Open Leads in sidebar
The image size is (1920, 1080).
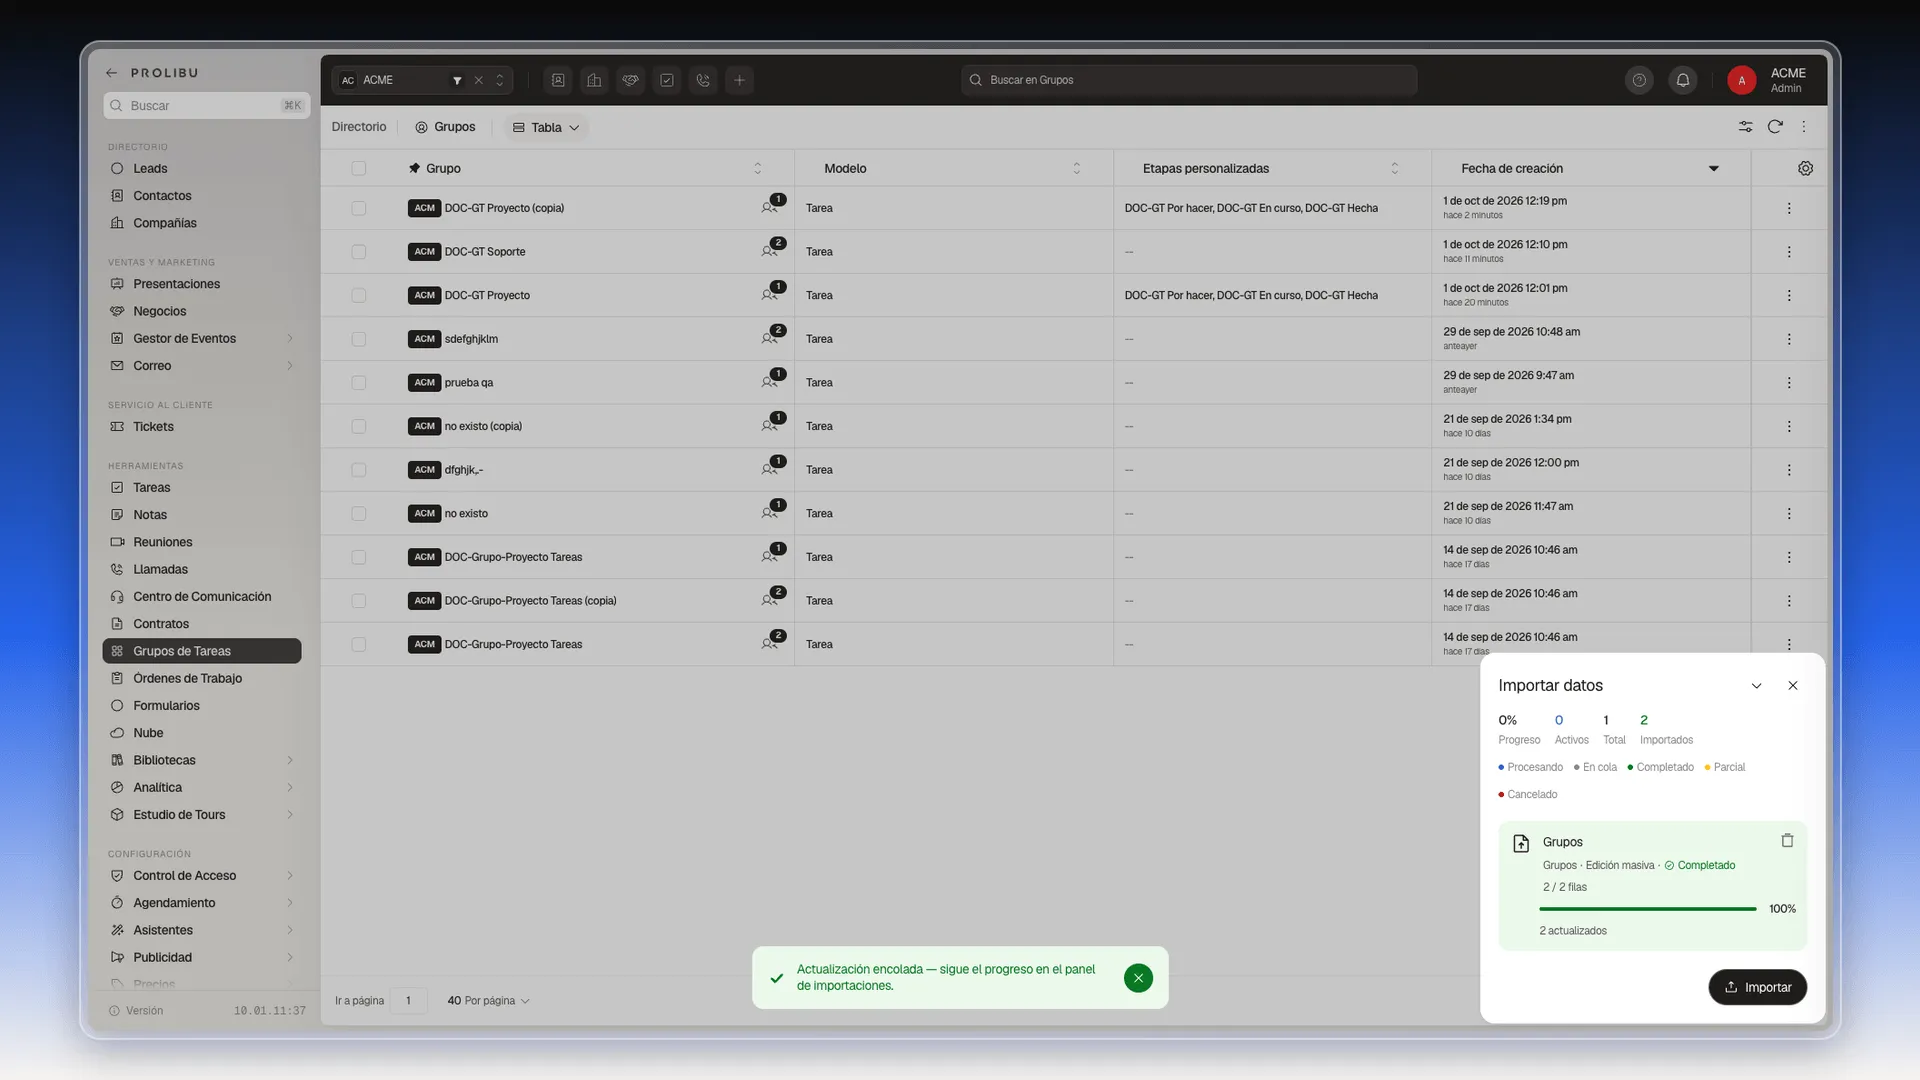point(202,169)
